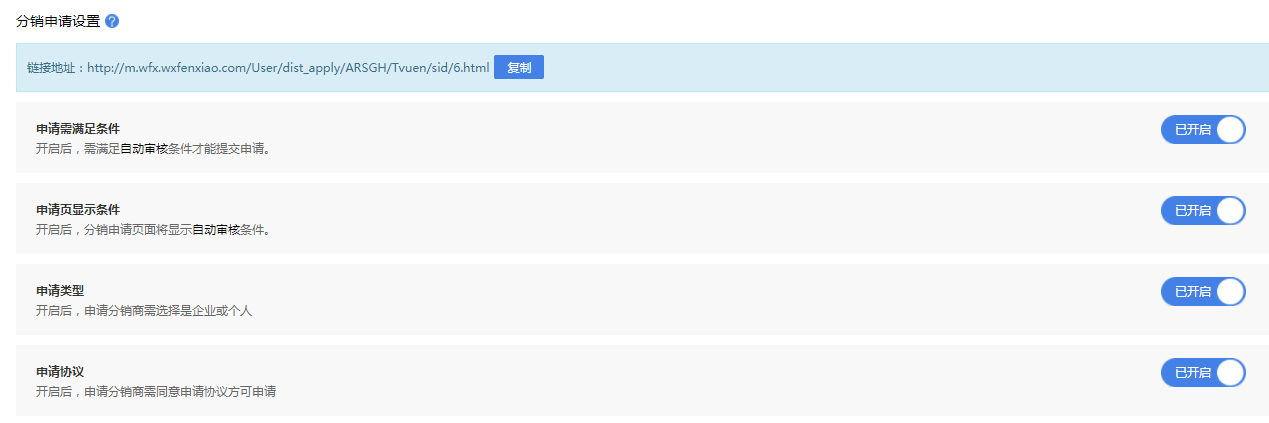Viewport: 1269px width, 423px height.
Task: Switch off the 申请协议 toggle
Action: (x=1202, y=372)
